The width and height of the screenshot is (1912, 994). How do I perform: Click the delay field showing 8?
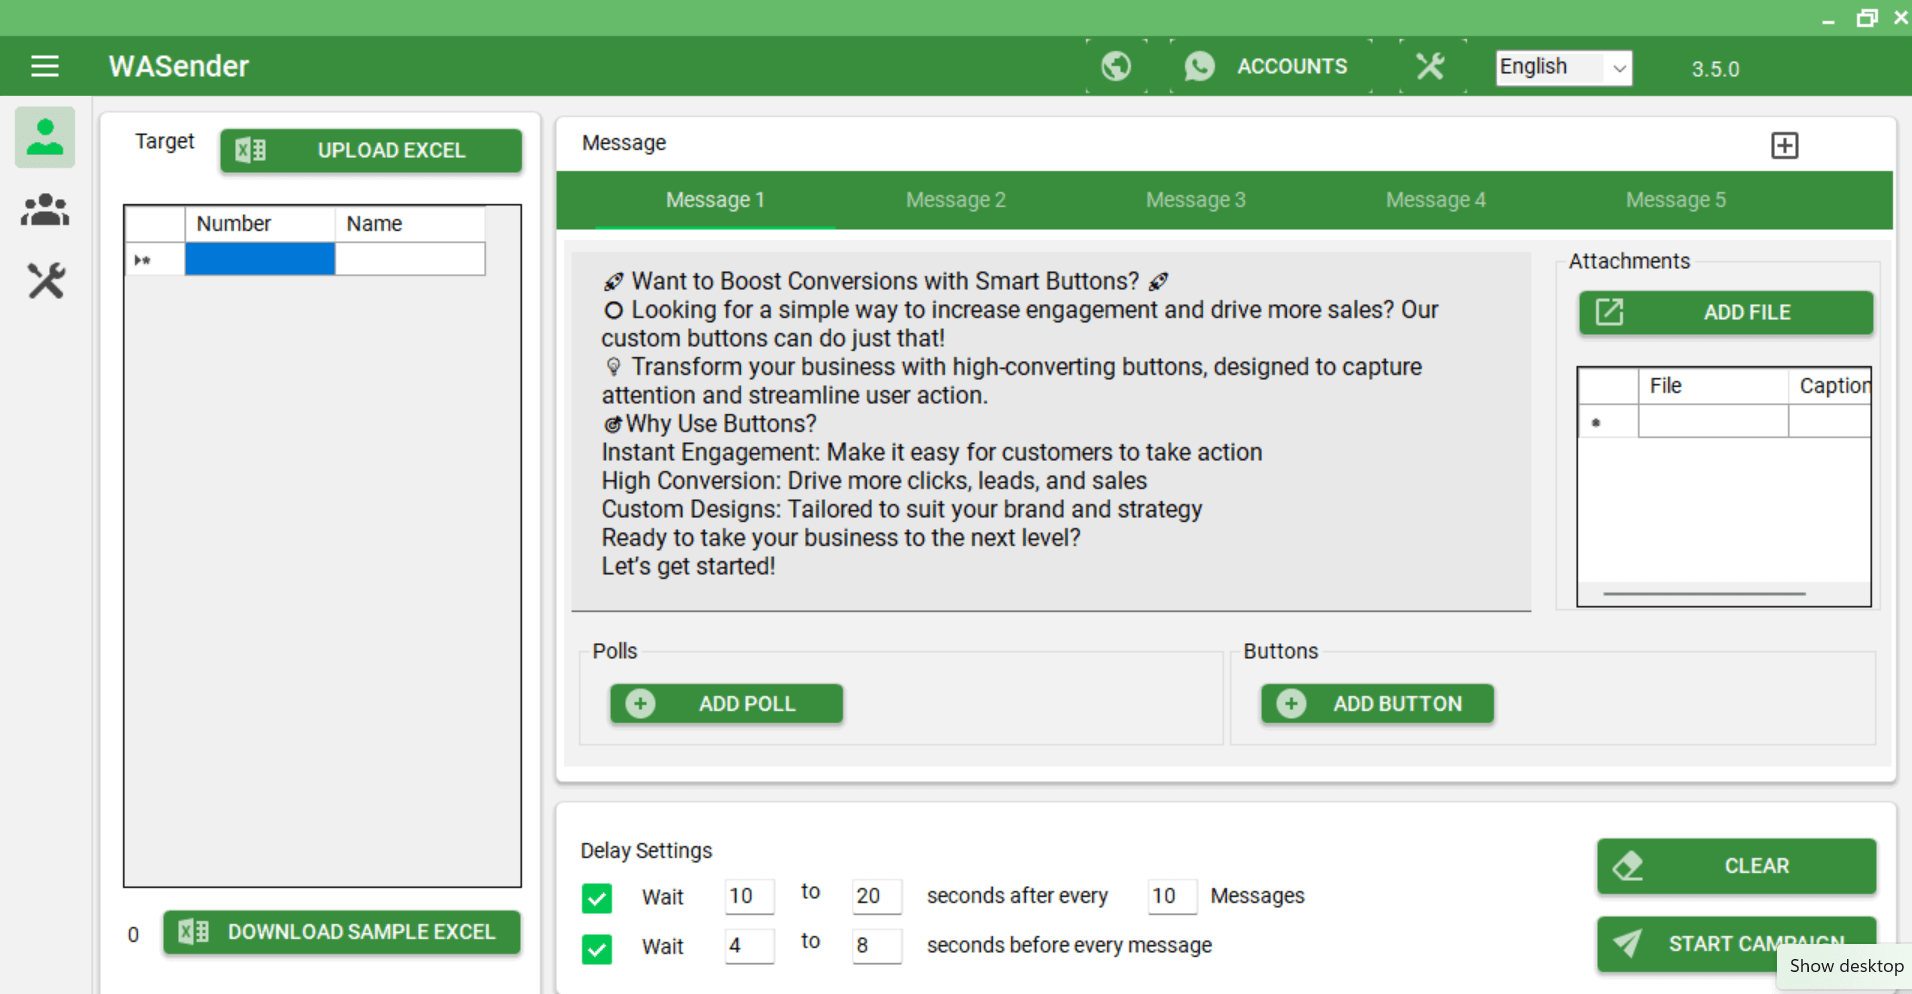coord(877,946)
